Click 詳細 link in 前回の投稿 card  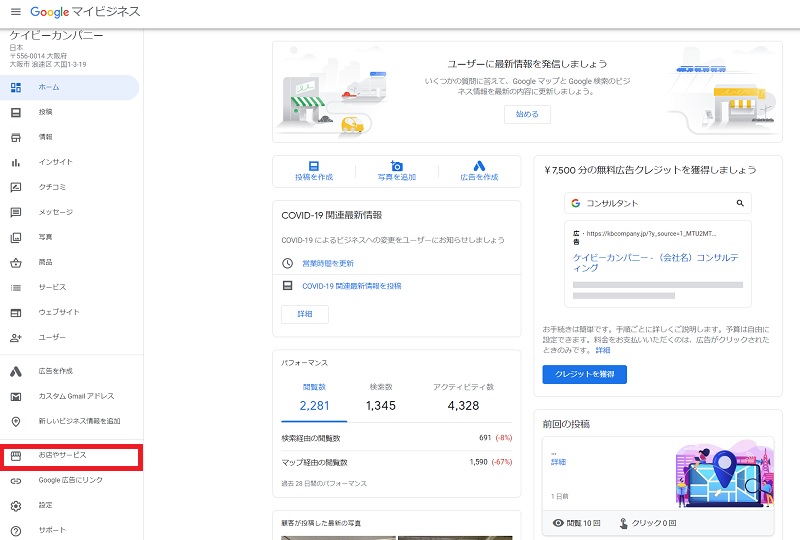point(558,462)
